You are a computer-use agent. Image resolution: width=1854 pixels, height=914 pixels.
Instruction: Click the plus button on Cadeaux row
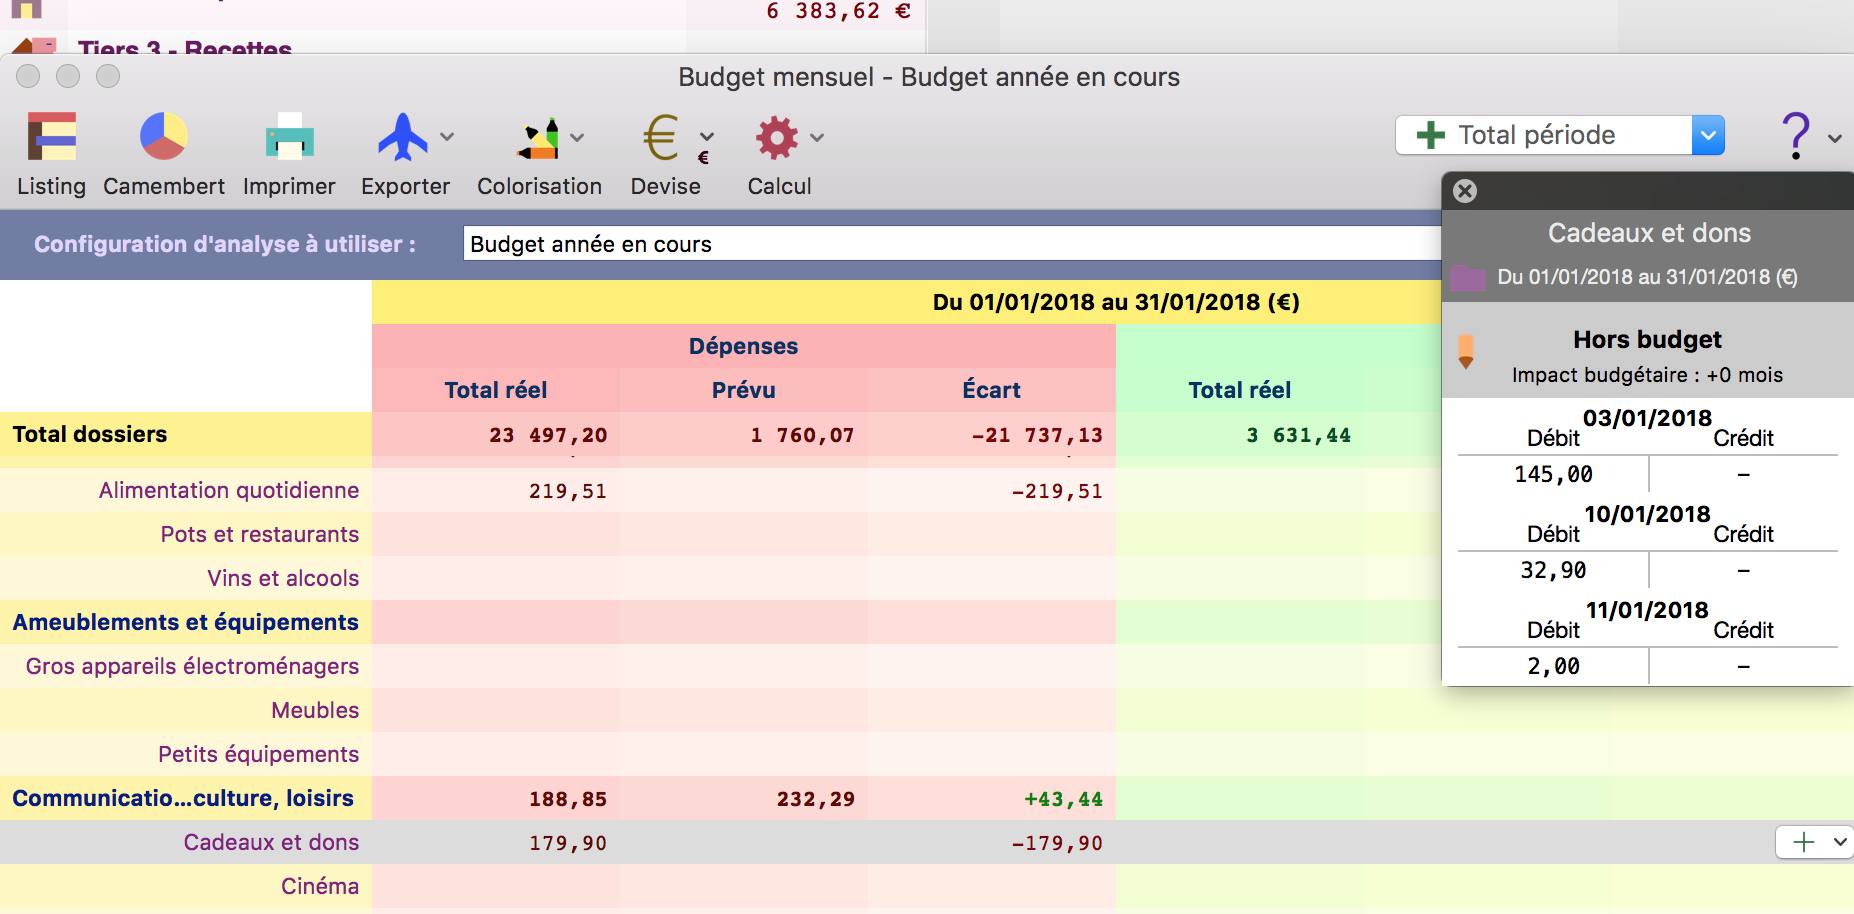point(1803,842)
